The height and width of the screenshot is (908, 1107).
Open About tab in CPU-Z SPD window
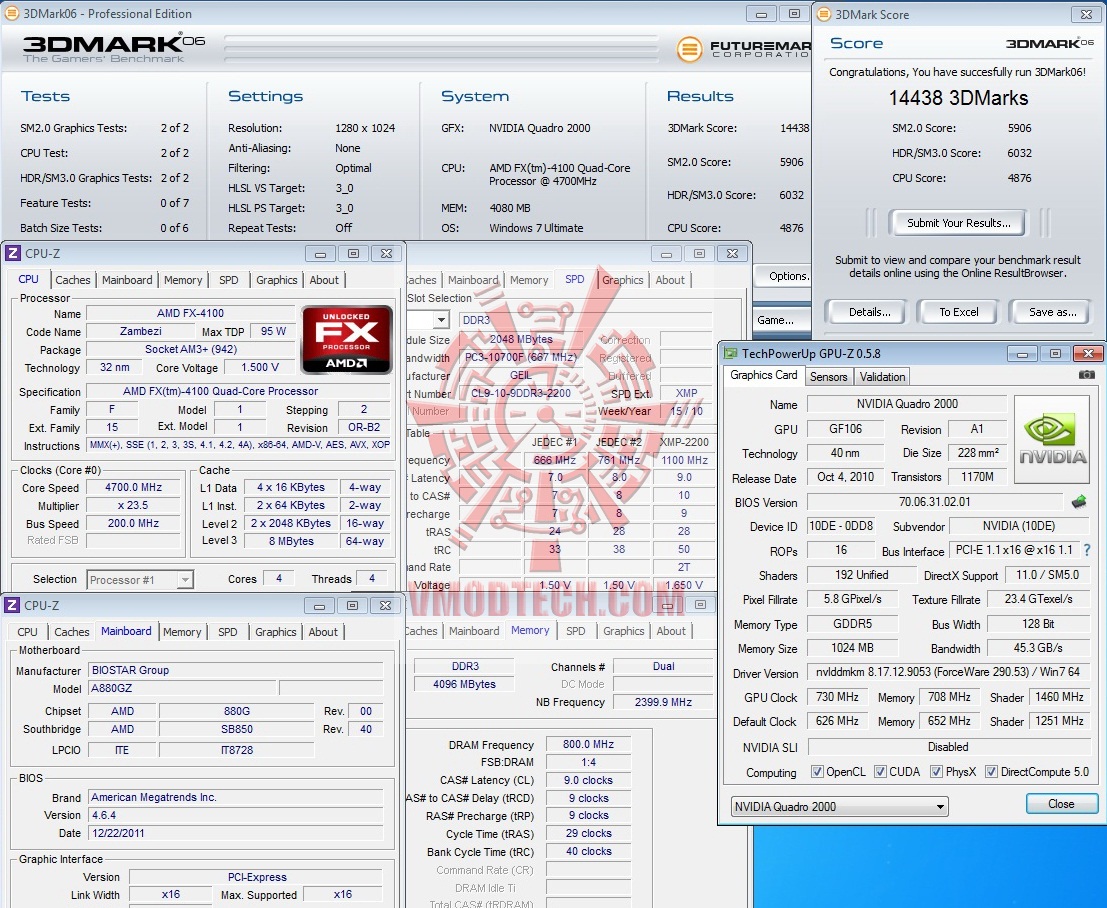670,280
